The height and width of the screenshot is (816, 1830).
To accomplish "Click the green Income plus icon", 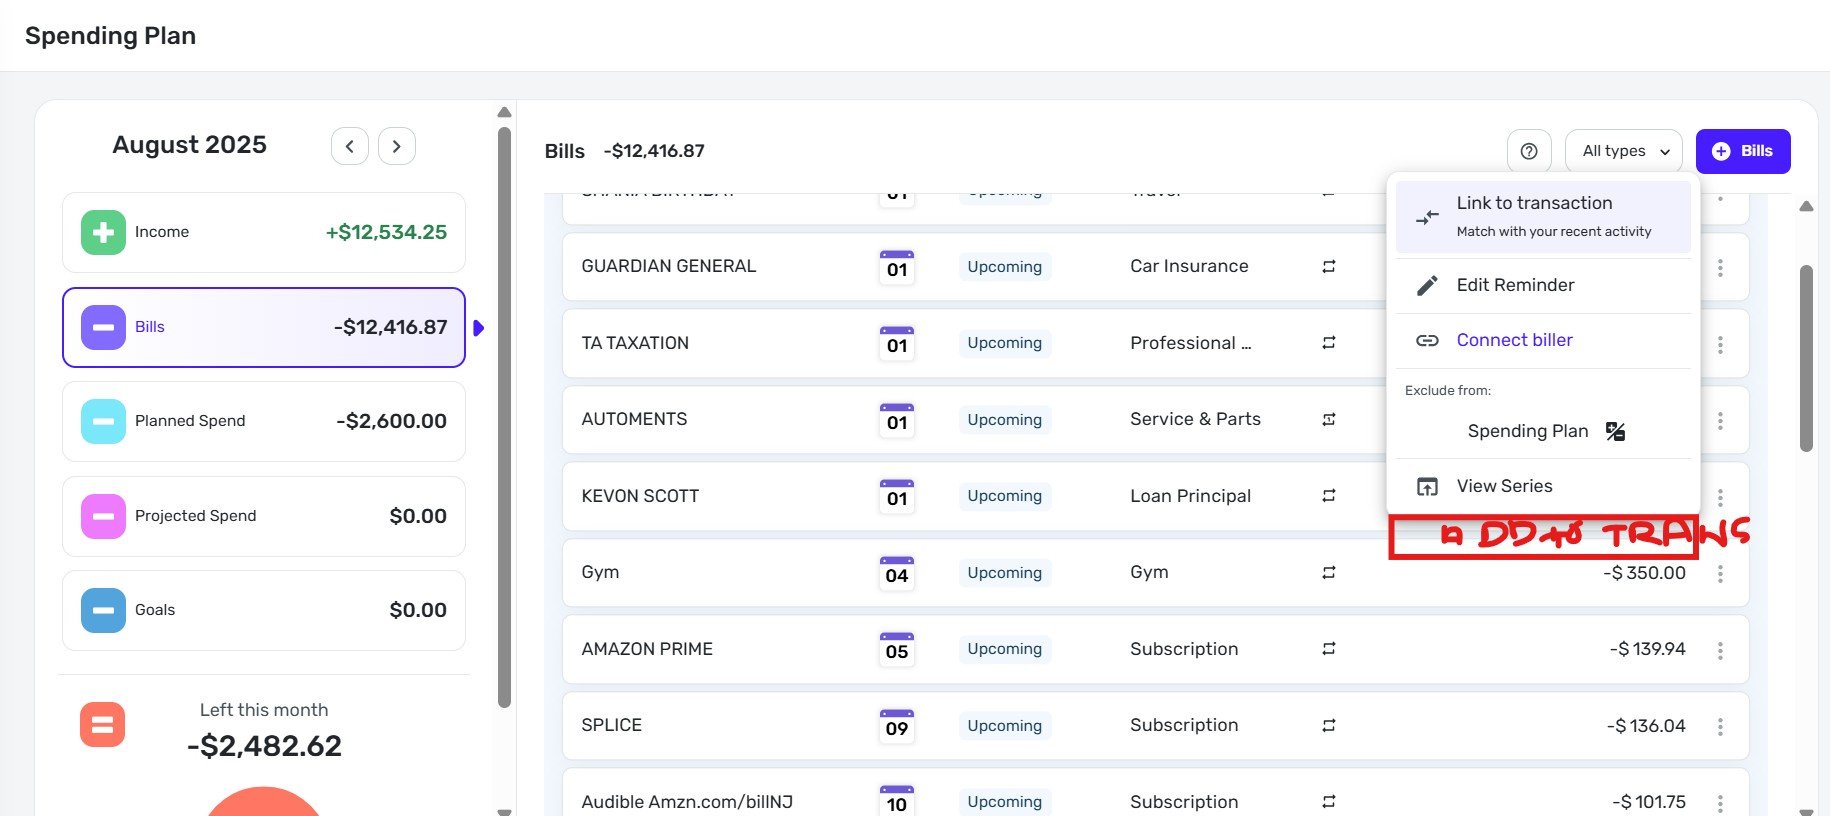I will pos(103,232).
